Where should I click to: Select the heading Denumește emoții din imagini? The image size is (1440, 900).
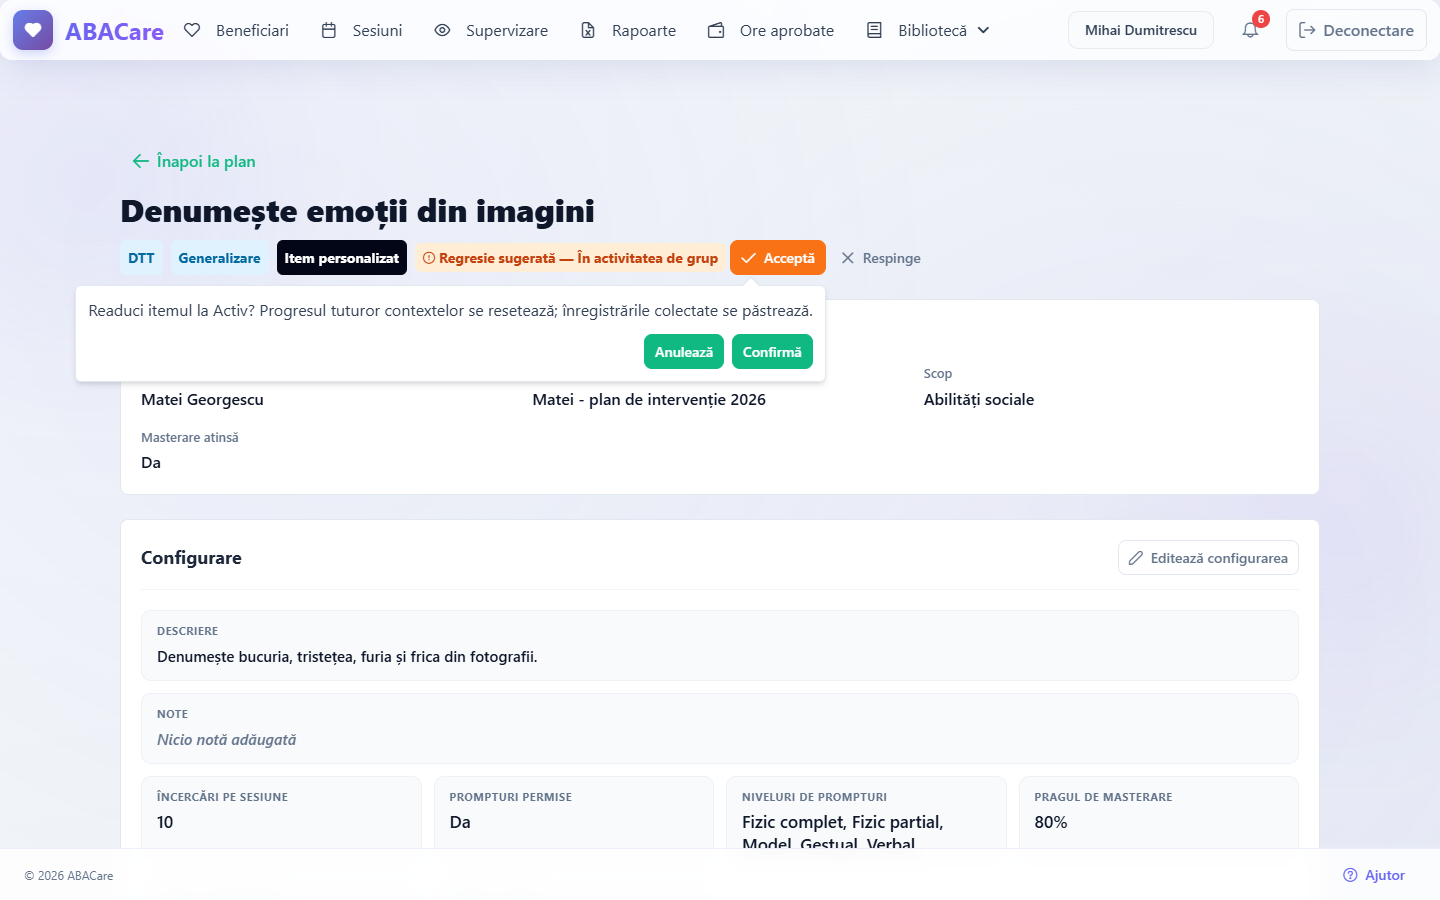tap(357, 211)
